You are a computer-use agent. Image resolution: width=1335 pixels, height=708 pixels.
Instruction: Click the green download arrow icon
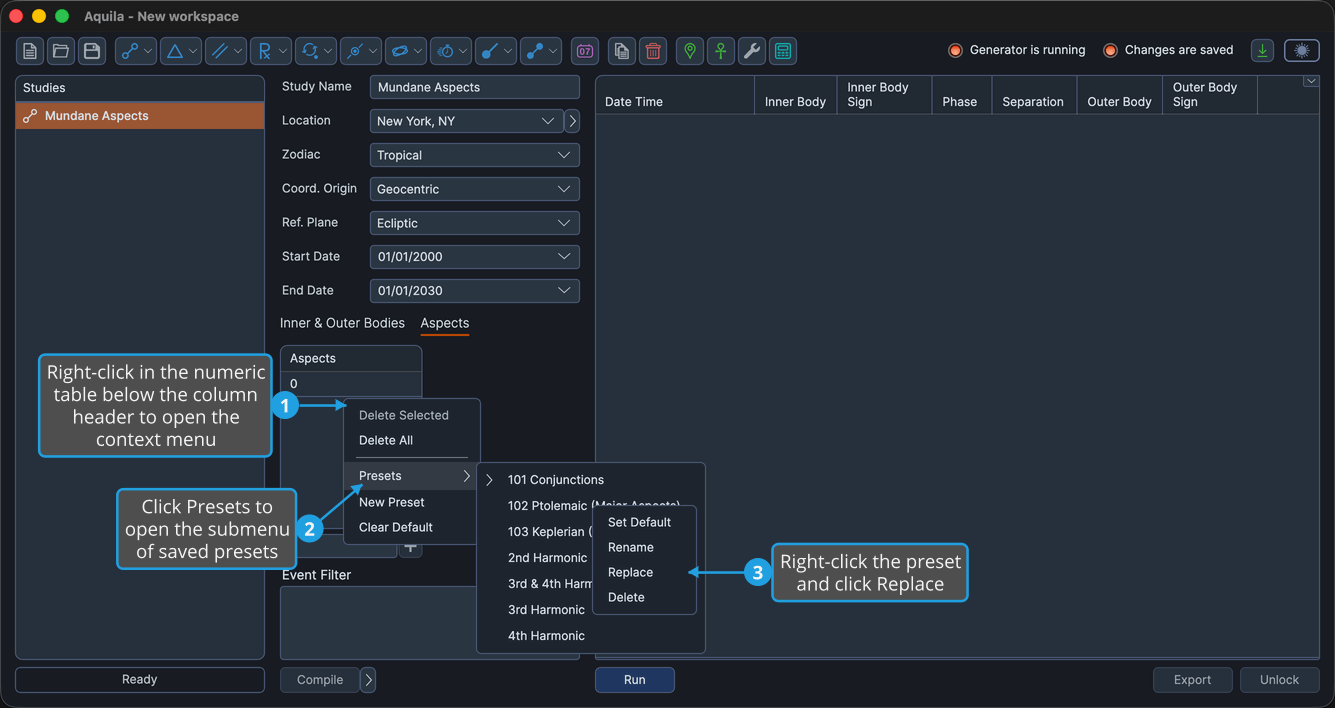pyautogui.click(x=1263, y=51)
